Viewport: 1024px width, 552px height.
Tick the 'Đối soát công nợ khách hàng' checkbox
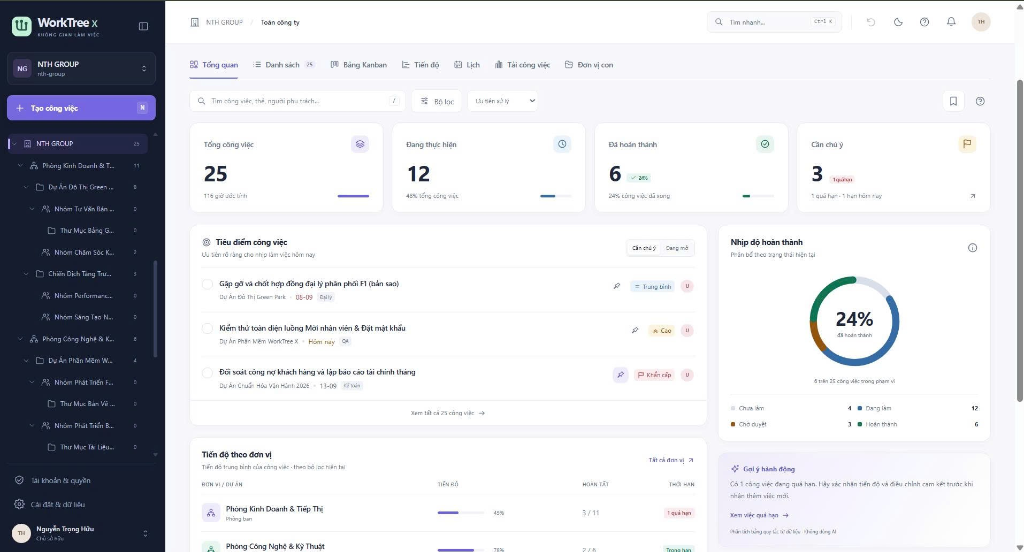207,372
